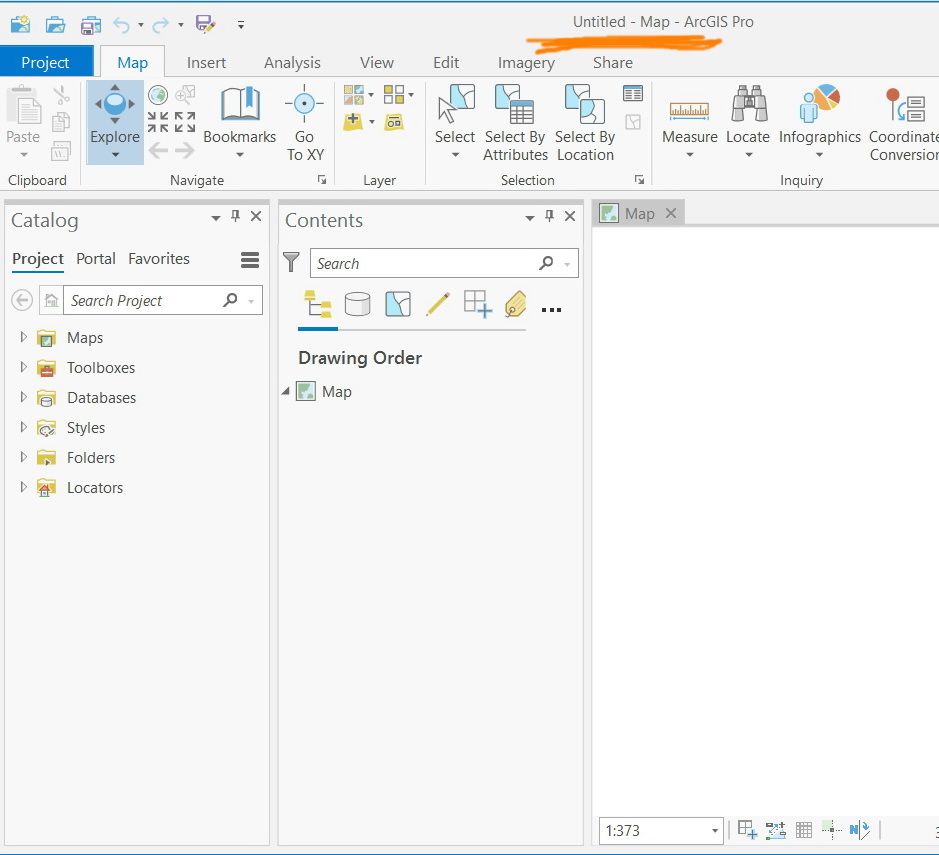Click the Redo arrow icon
Image resolution: width=939 pixels, height=855 pixels.
160,25
